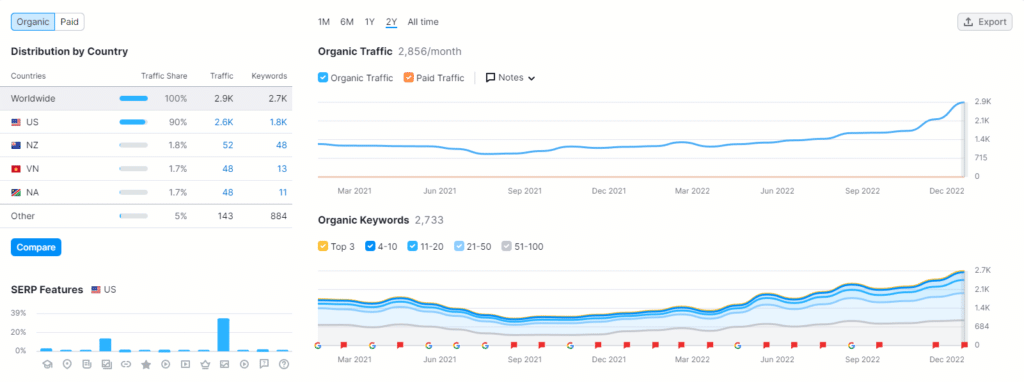The width and height of the screenshot is (1024, 382).
Task: Open the NZ traffic 52 link
Action: [x=227, y=146]
